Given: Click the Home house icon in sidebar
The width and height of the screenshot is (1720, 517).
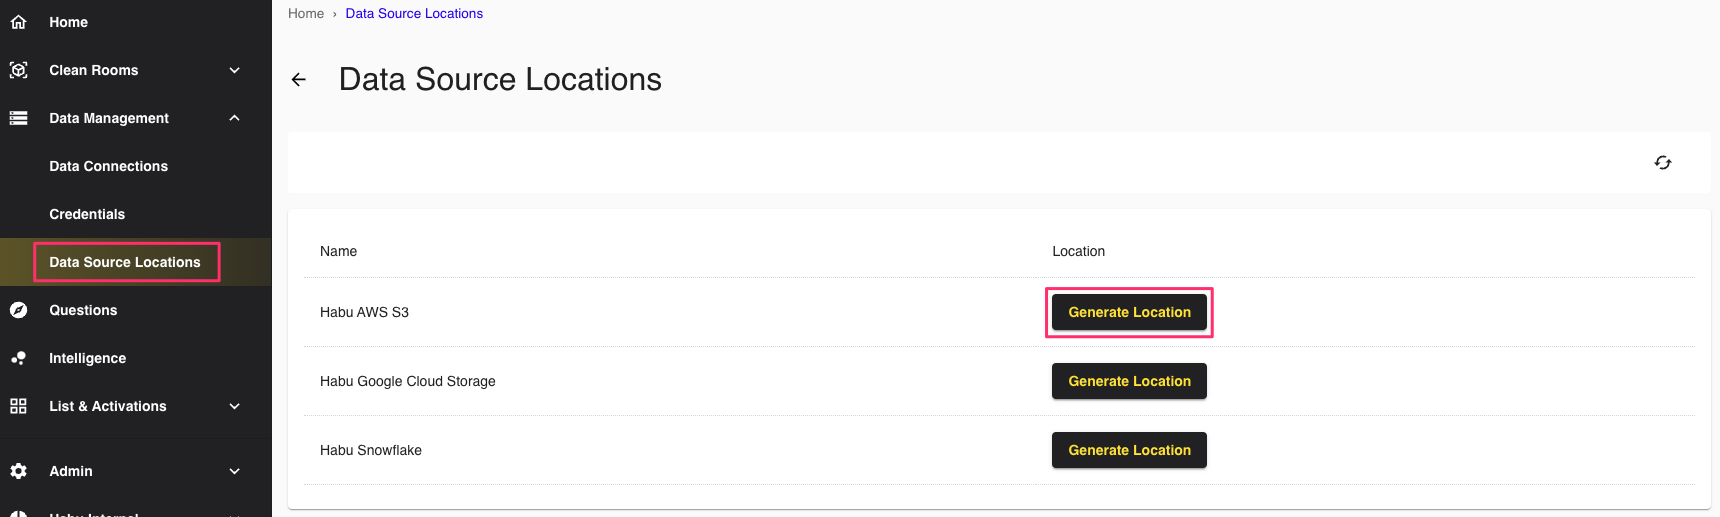Looking at the screenshot, I should (x=18, y=22).
